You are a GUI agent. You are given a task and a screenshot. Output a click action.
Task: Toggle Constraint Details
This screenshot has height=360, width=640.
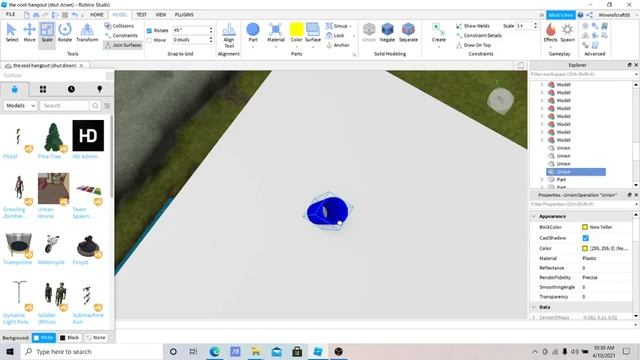(479, 36)
